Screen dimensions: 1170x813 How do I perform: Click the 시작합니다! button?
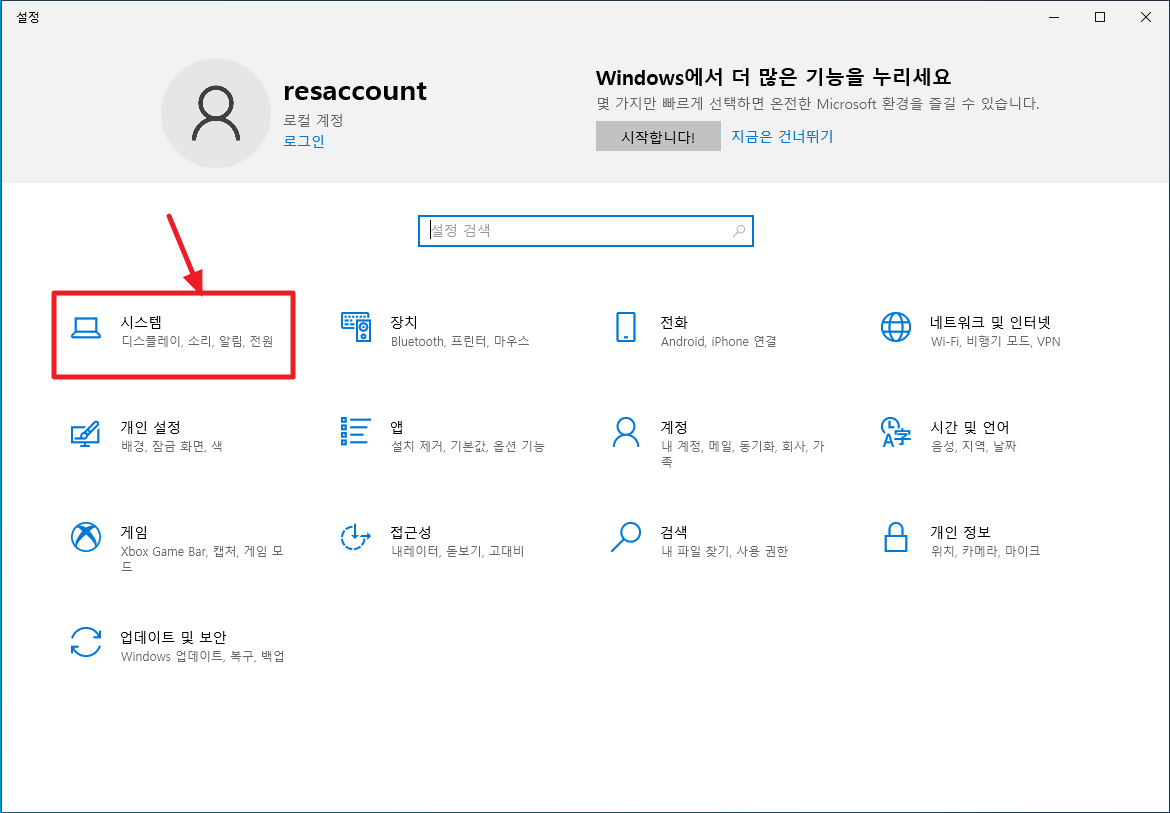pyautogui.click(x=658, y=136)
